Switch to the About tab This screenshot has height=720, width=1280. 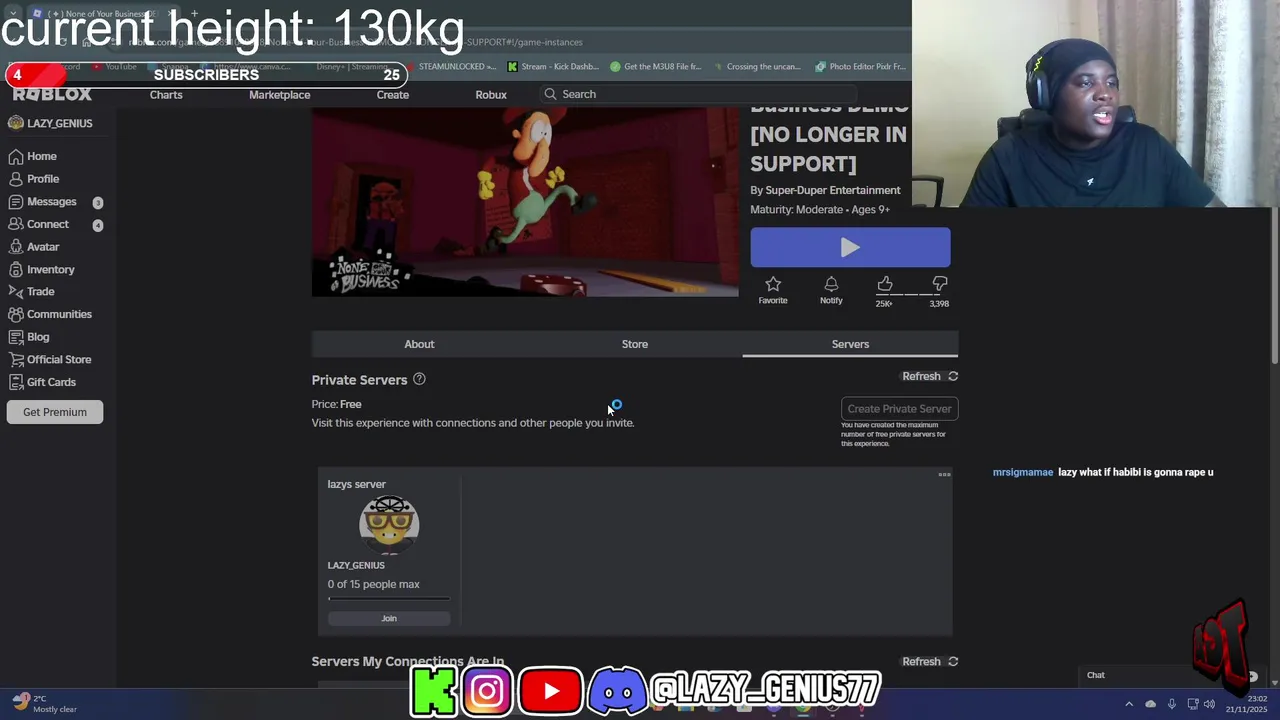[x=419, y=344]
